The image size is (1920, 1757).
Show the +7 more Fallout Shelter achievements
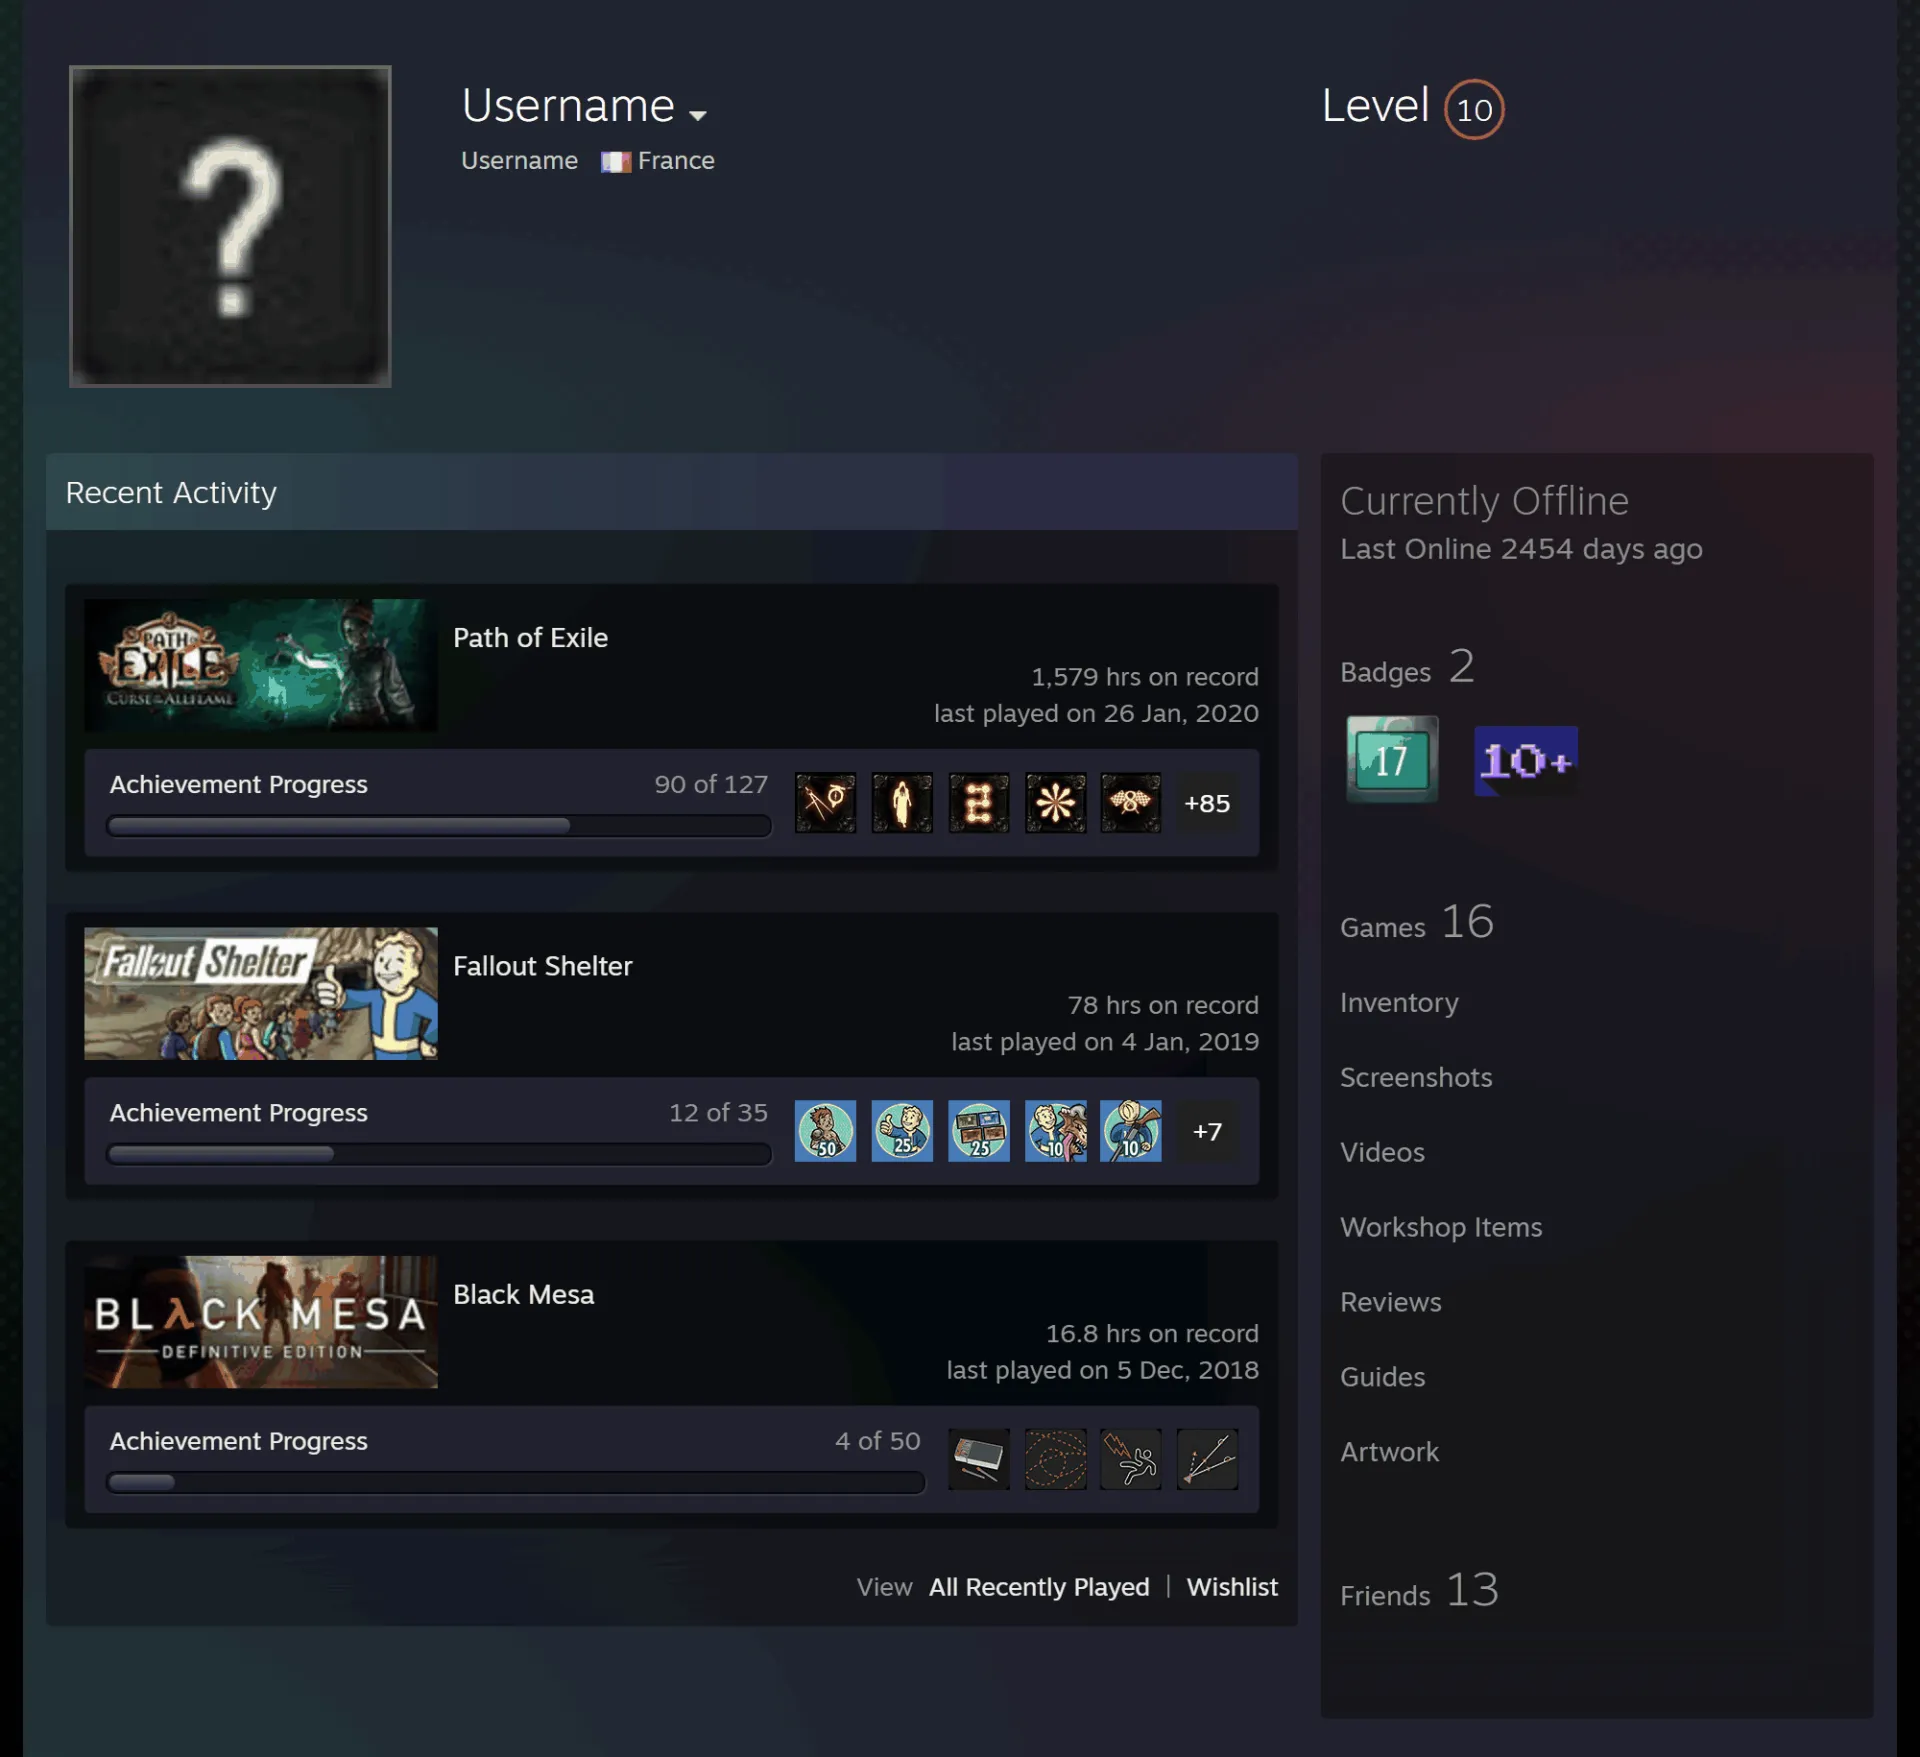[1207, 1131]
